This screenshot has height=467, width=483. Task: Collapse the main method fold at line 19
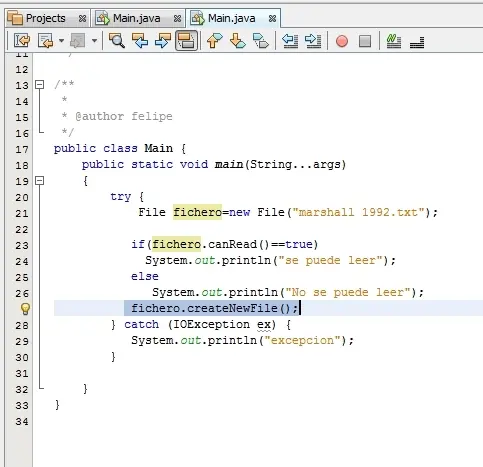(x=40, y=181)
